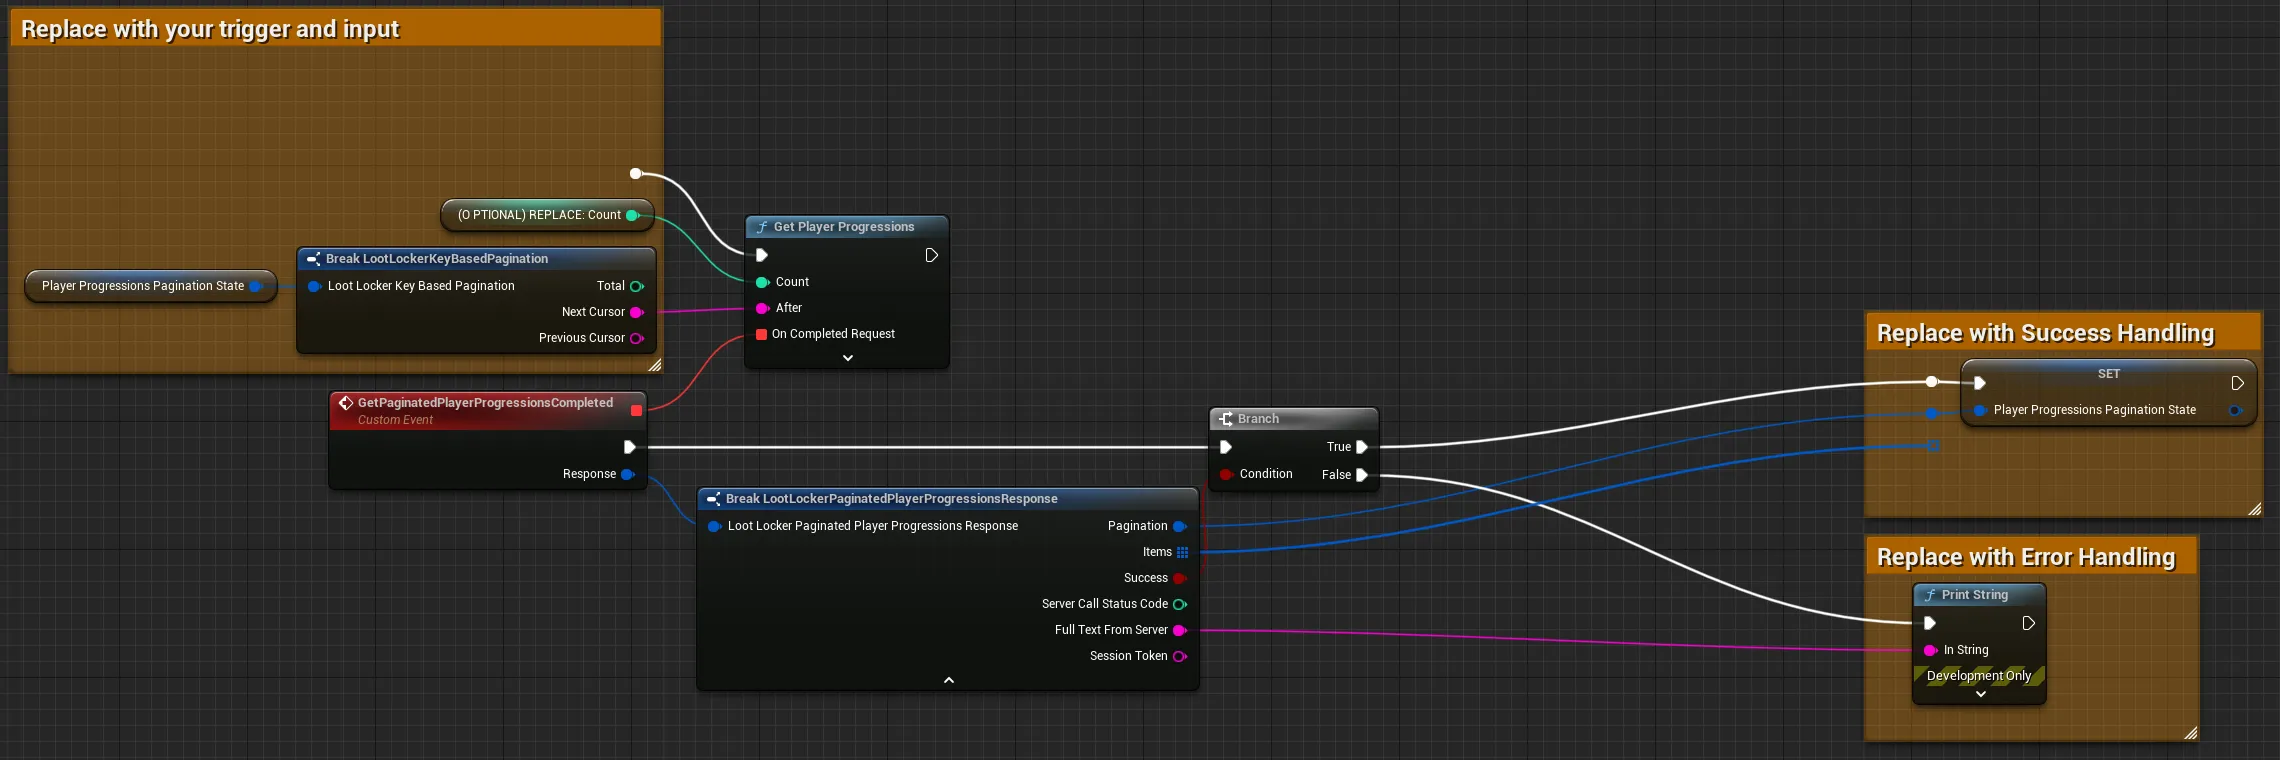Click the SET node blue value output pin
The image size is (2280, 760).
[x=2236, y=410]
